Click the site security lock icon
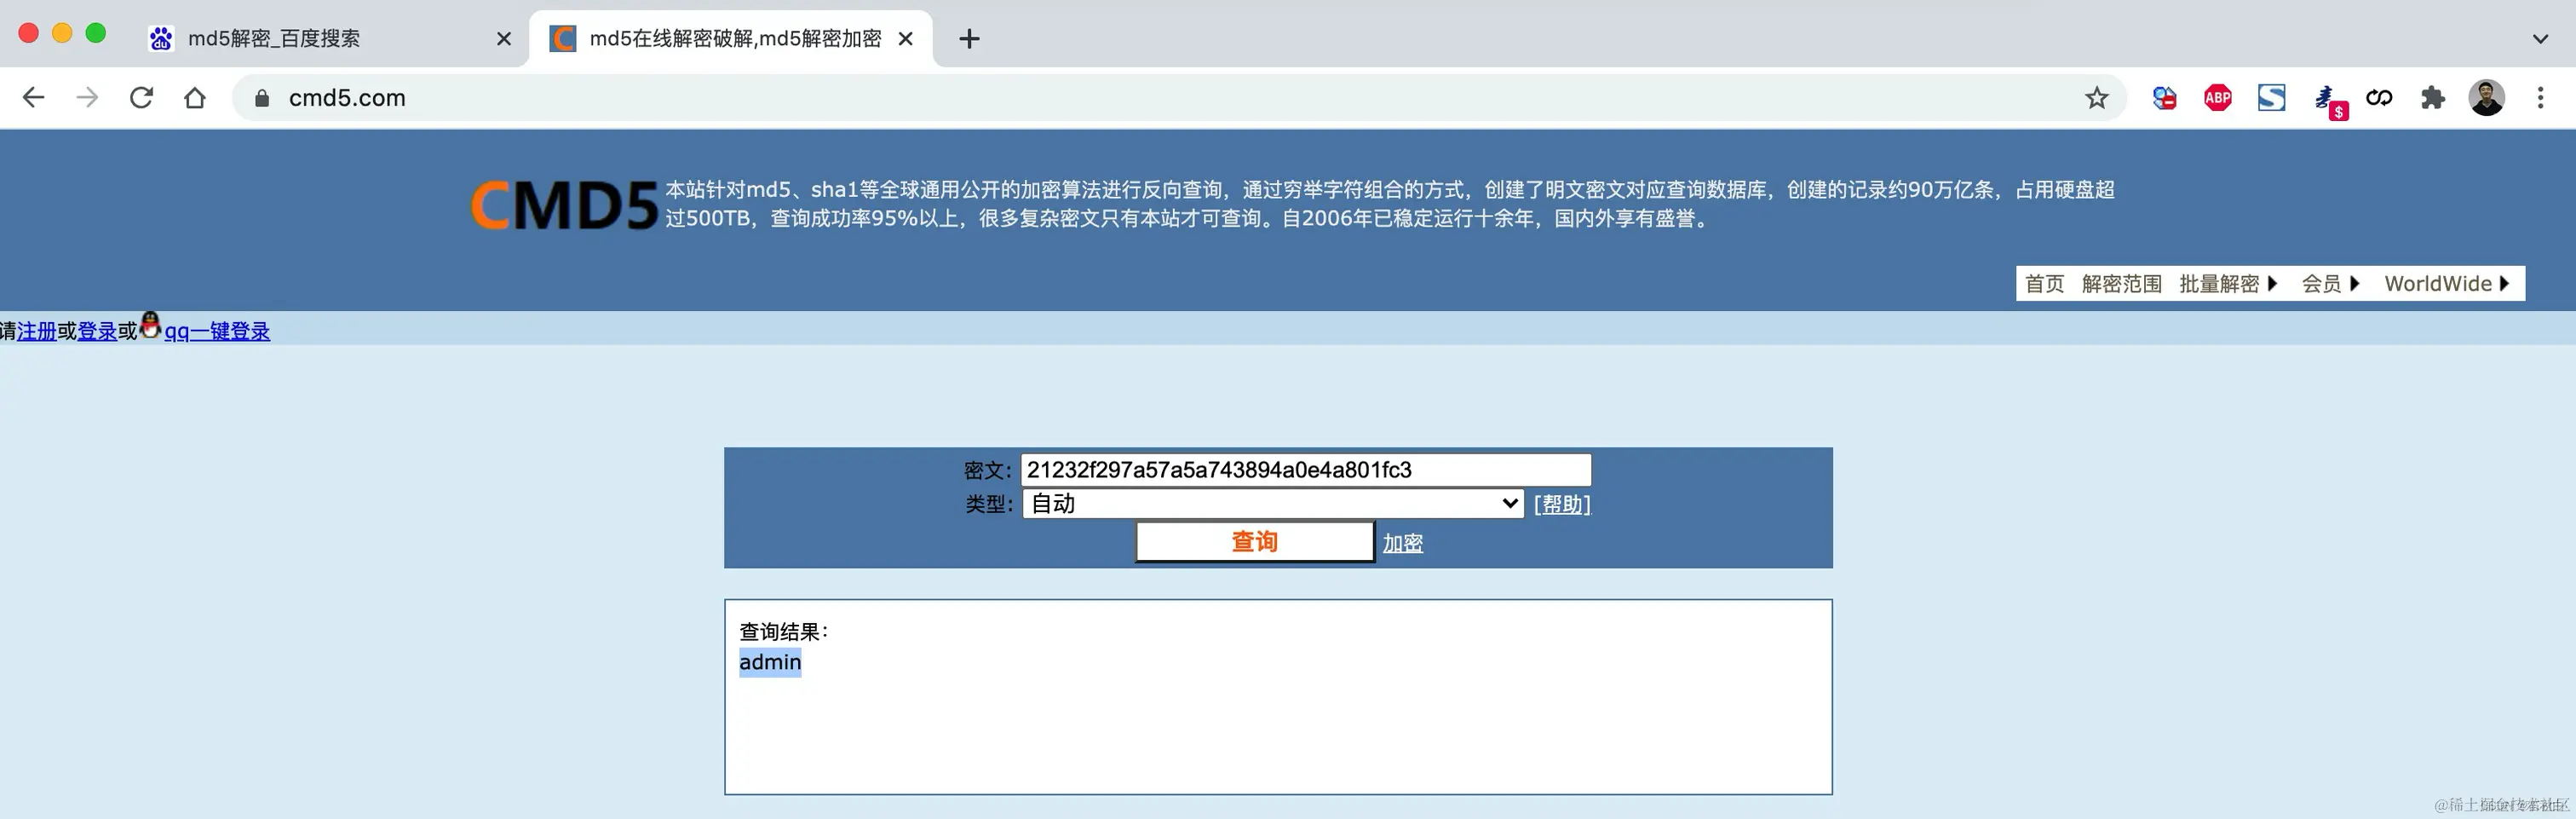The width and height of the screenshot is (2576, 819). 260,97
